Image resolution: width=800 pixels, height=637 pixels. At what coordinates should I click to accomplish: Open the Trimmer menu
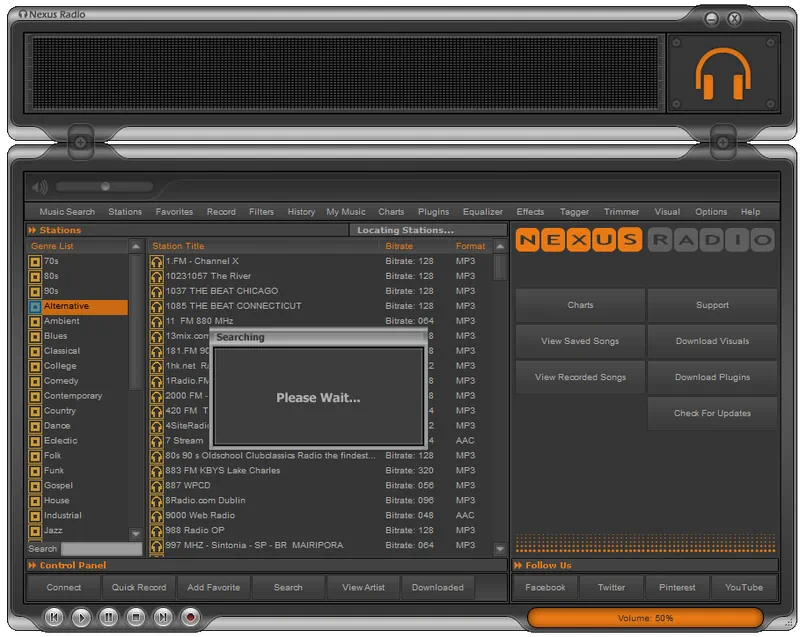(621, 212)
